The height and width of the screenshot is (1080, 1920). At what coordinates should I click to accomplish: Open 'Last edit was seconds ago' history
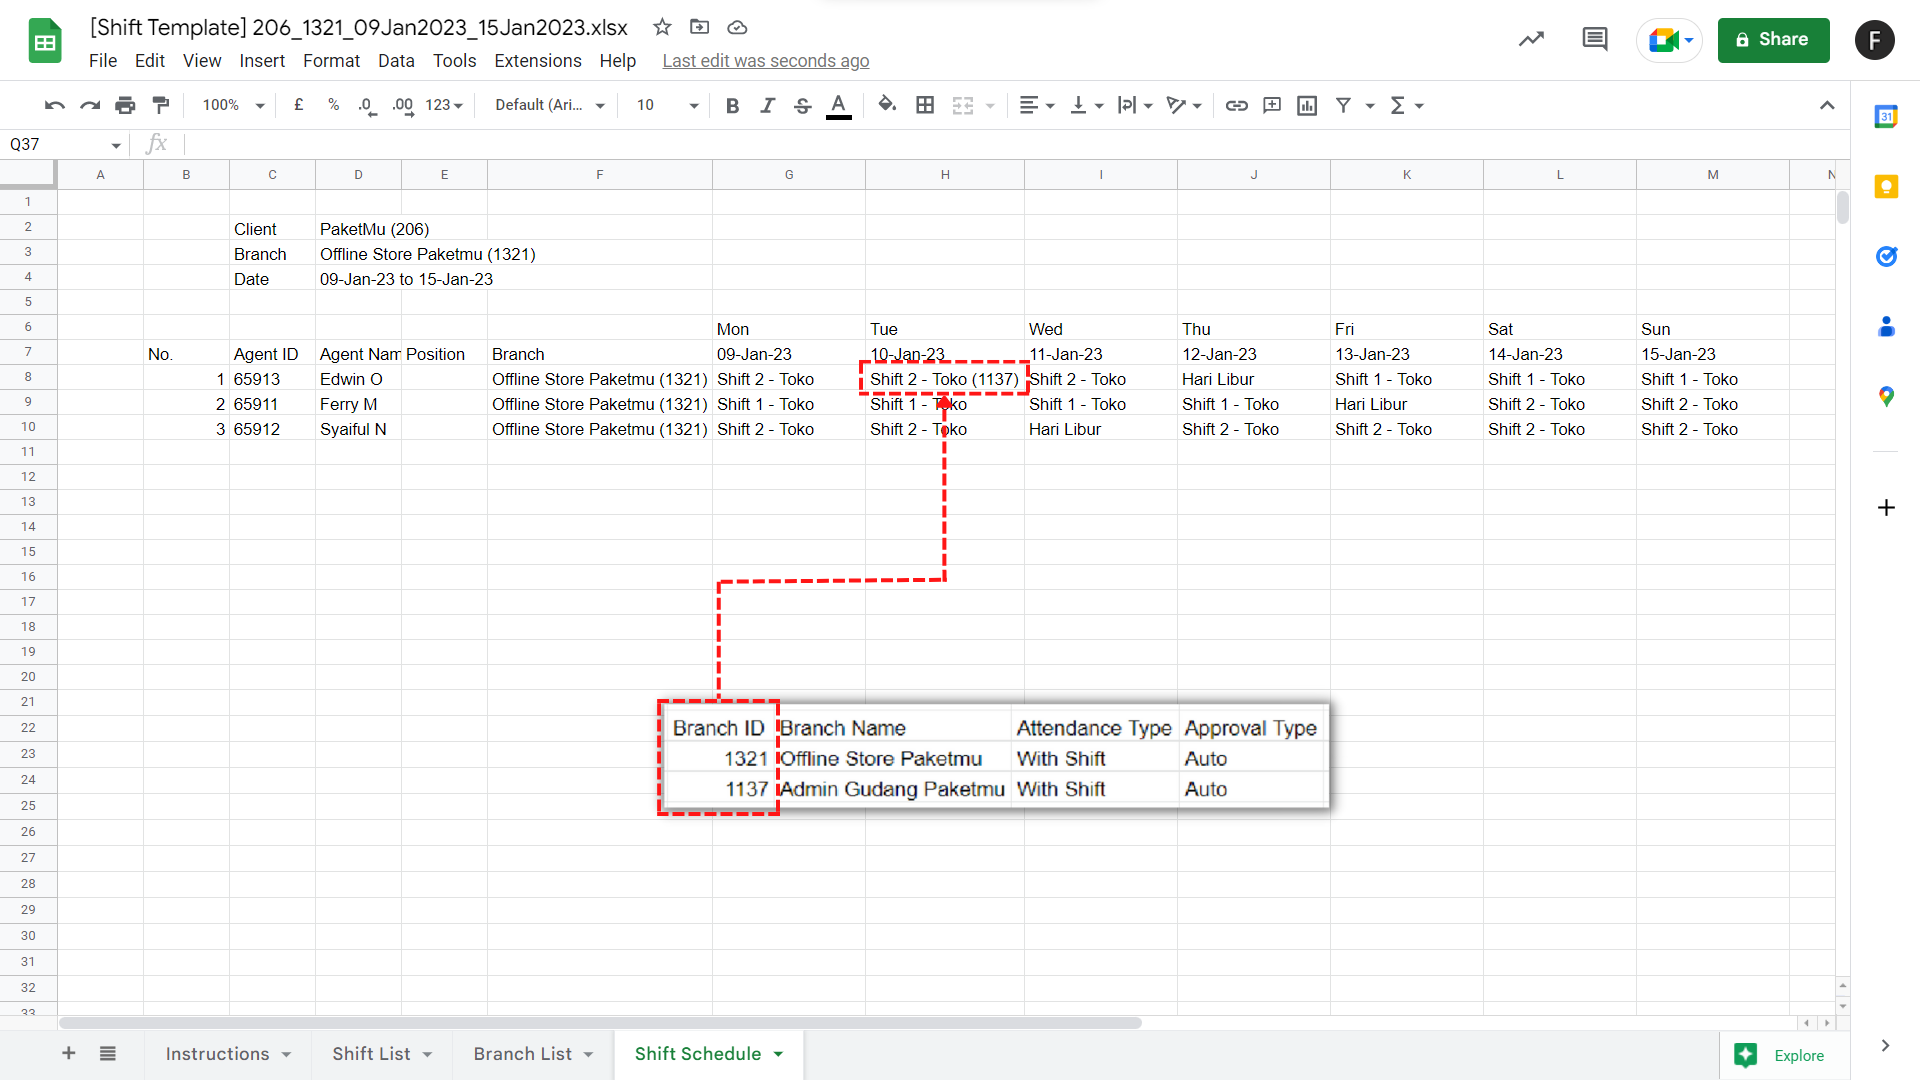click(x=766, y=61)
